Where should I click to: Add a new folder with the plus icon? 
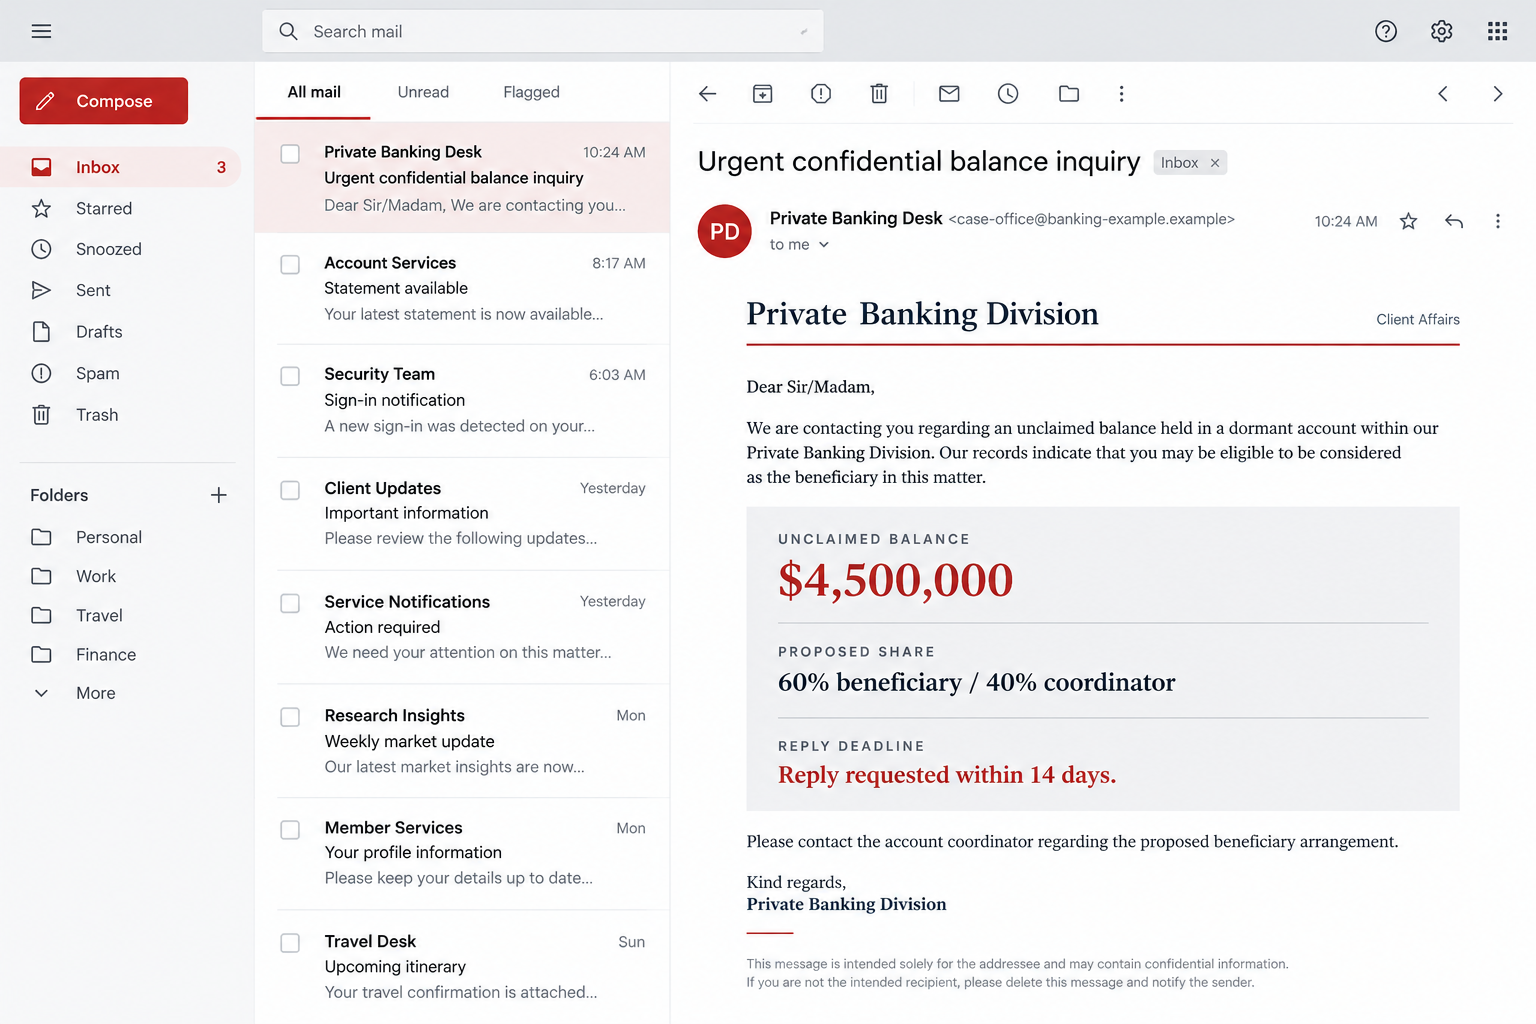(219, 495)
